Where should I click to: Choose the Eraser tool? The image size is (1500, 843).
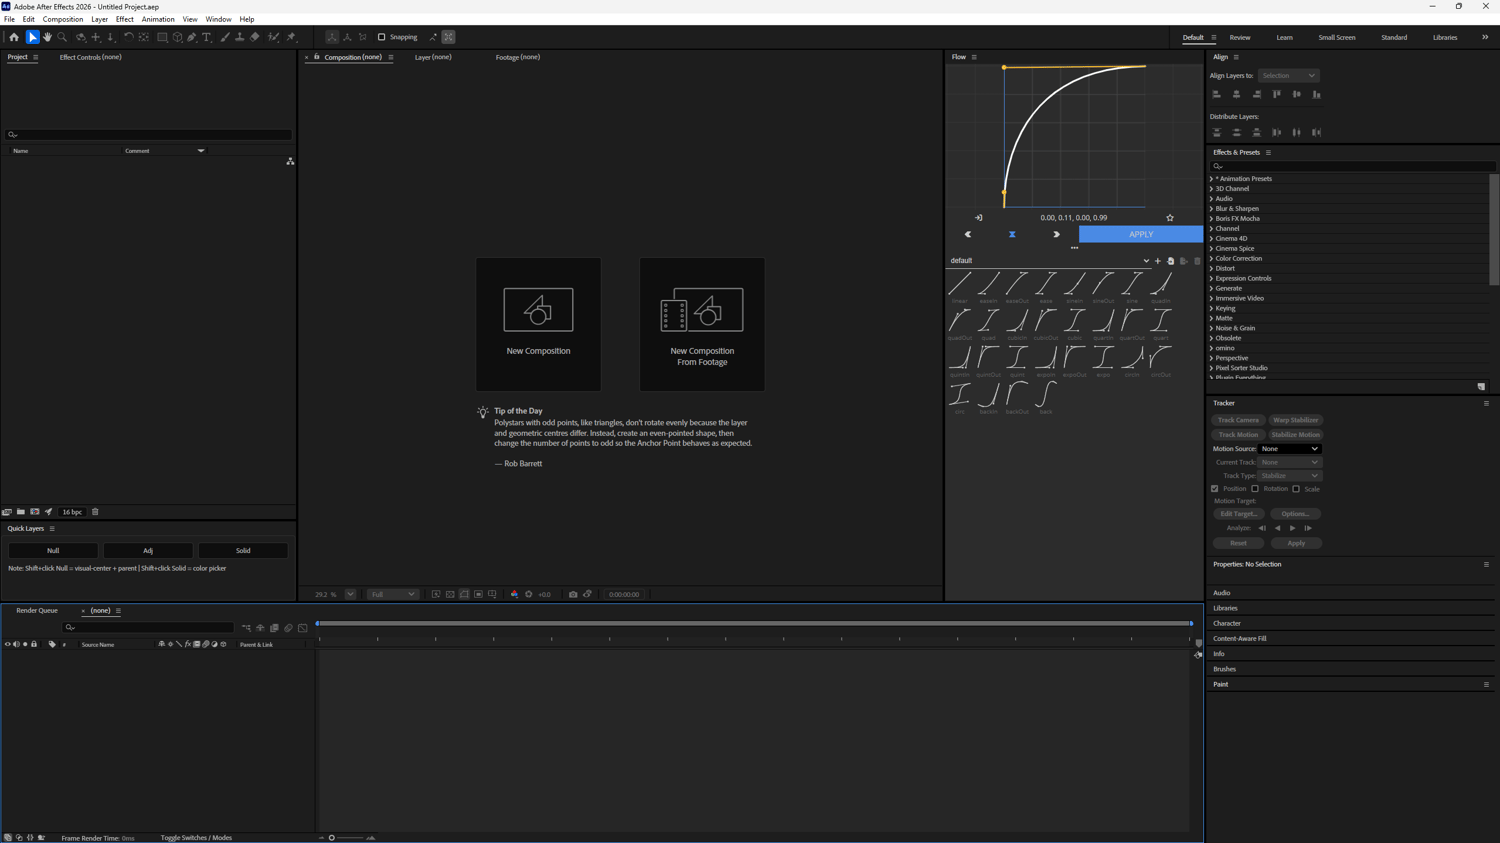click(x=255, y=37)
